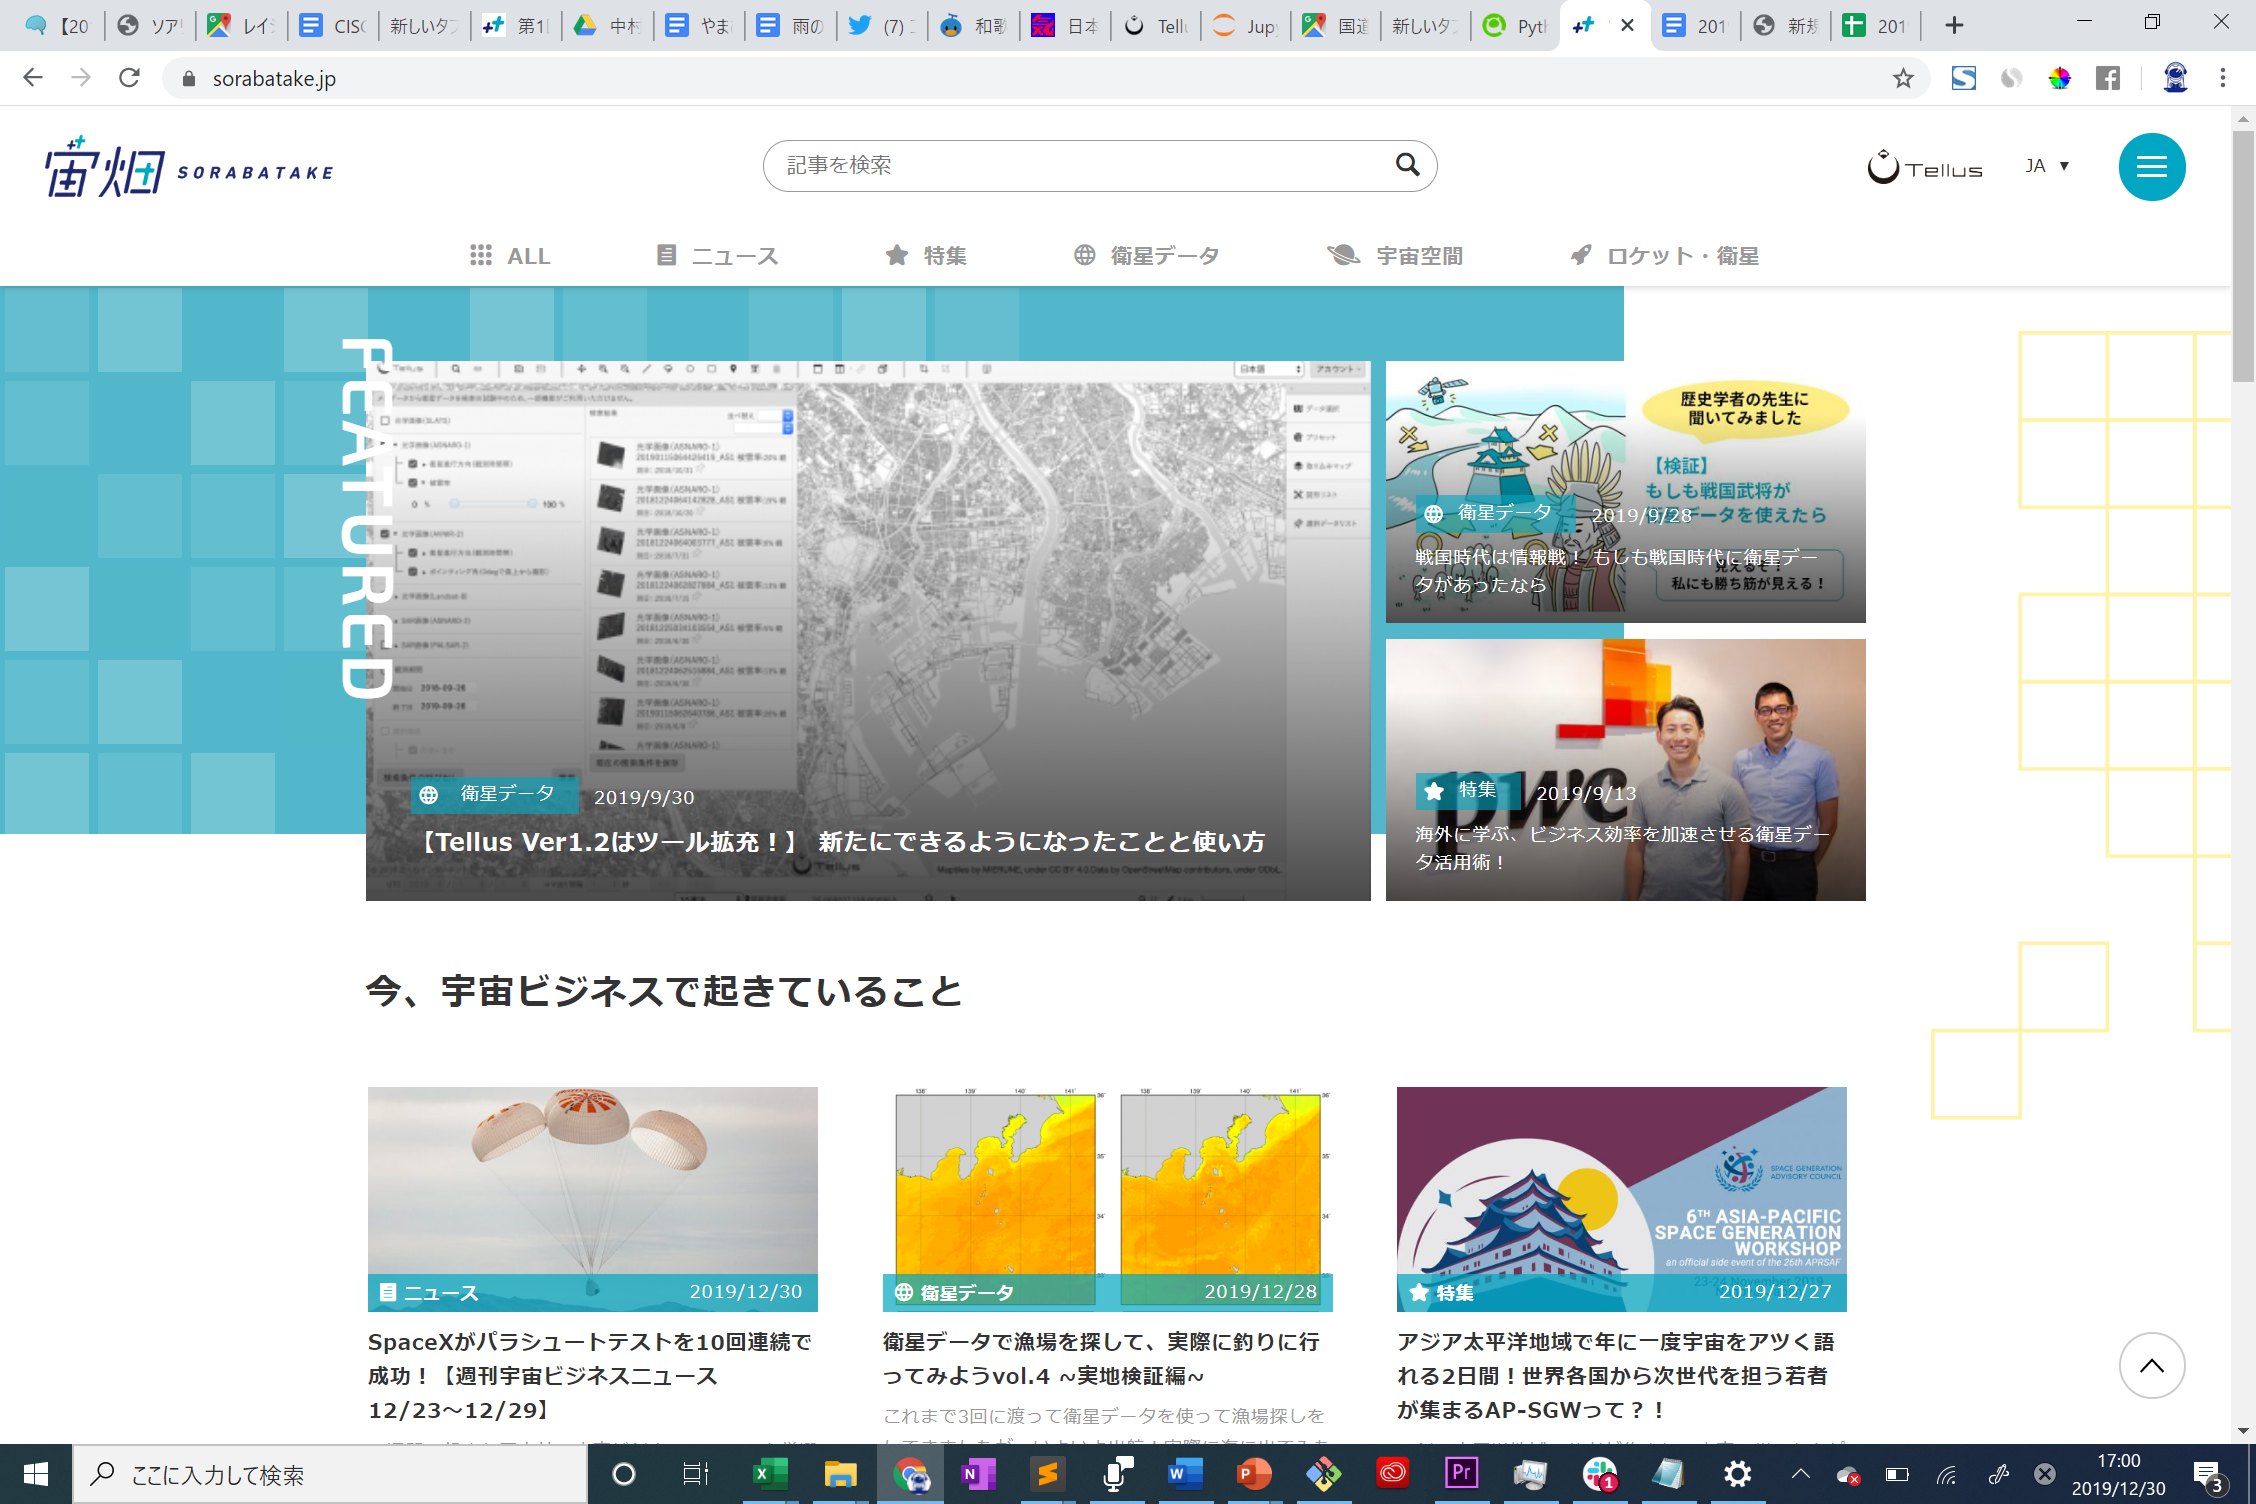Viewport: 2256px width, 1504px height.
Task: Show hidden system tray icons
Action: pos(1800,1474)
